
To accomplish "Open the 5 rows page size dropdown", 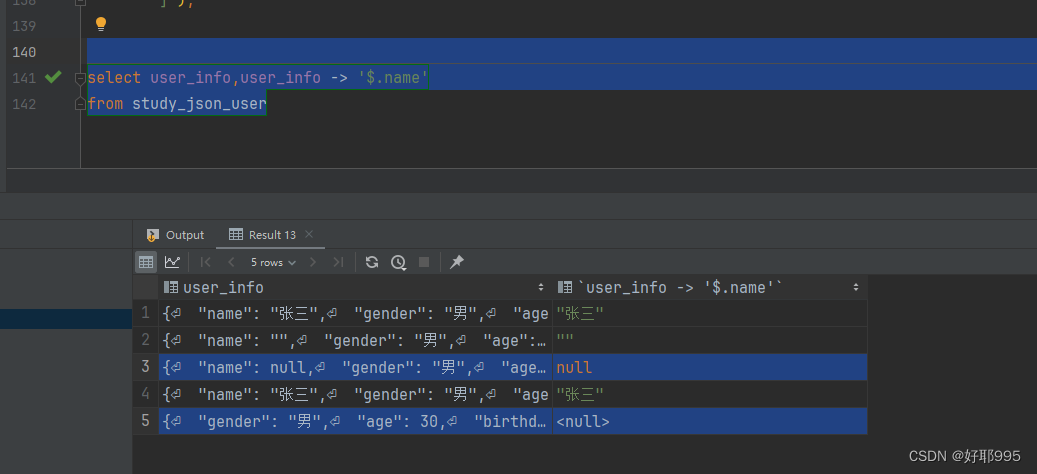I will coord(273,262).
